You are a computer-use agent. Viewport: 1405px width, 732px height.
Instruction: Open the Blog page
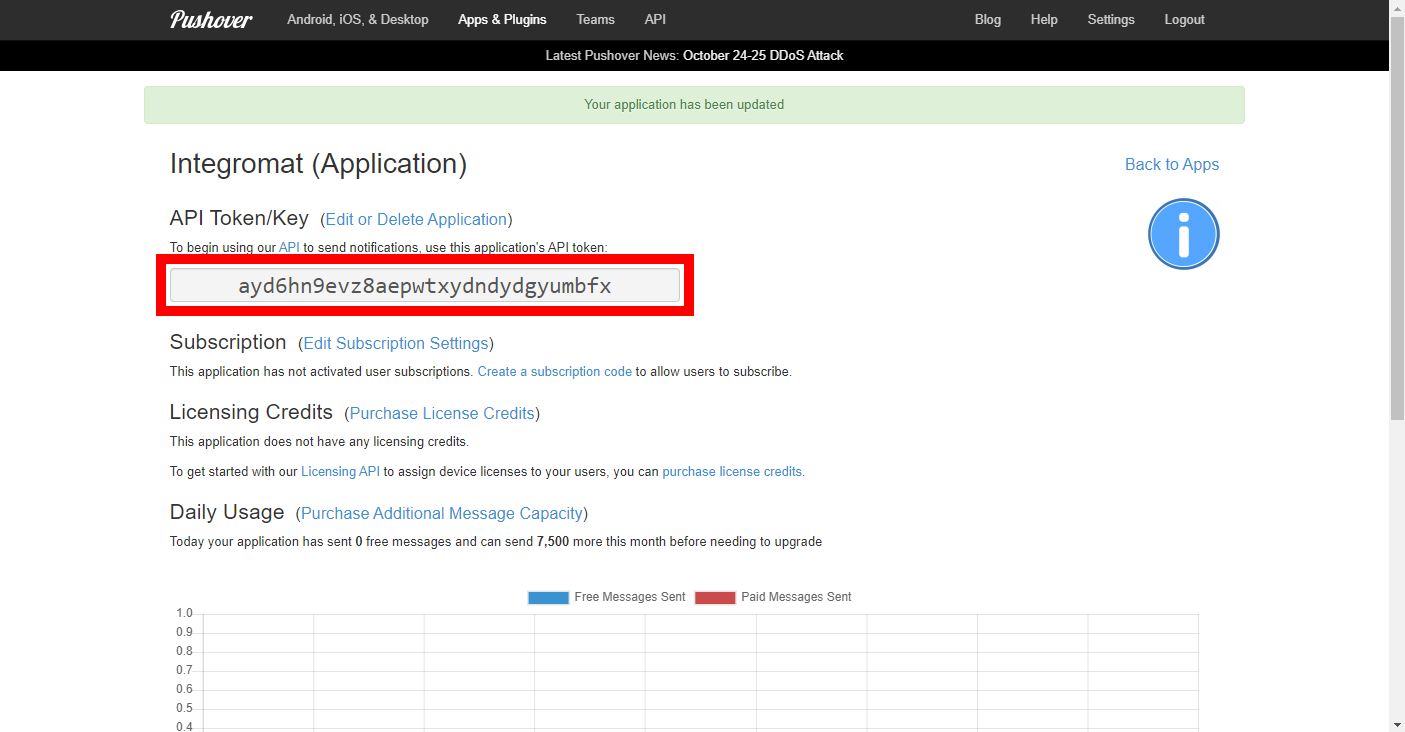pyautogui.click(x=988, y=19)
